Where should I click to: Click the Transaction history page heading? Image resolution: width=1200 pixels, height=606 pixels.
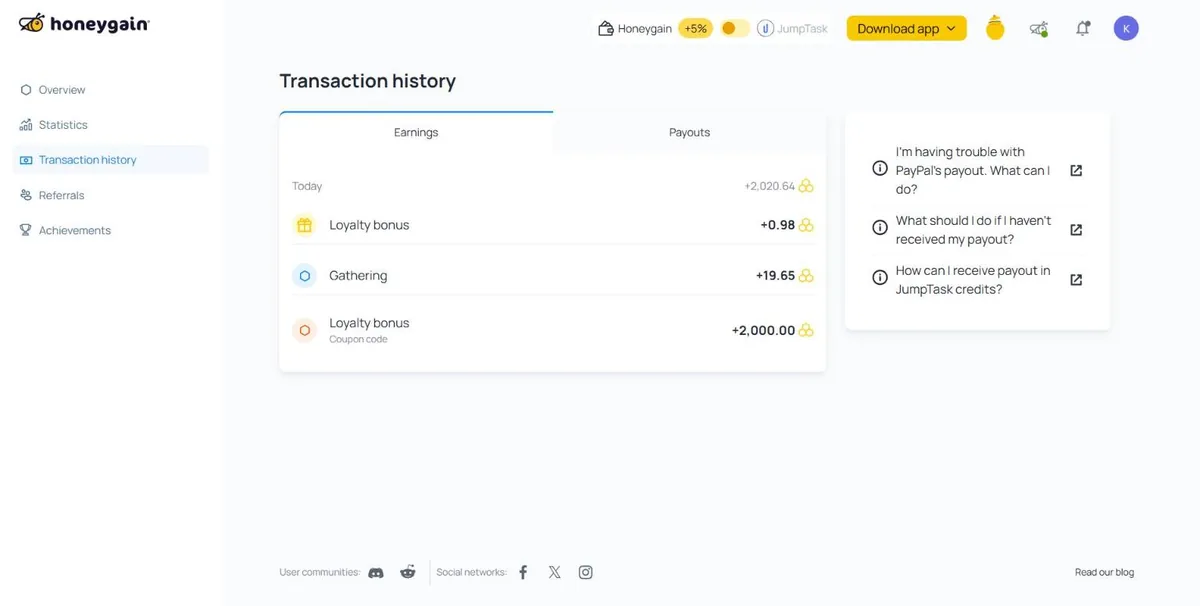367,81
